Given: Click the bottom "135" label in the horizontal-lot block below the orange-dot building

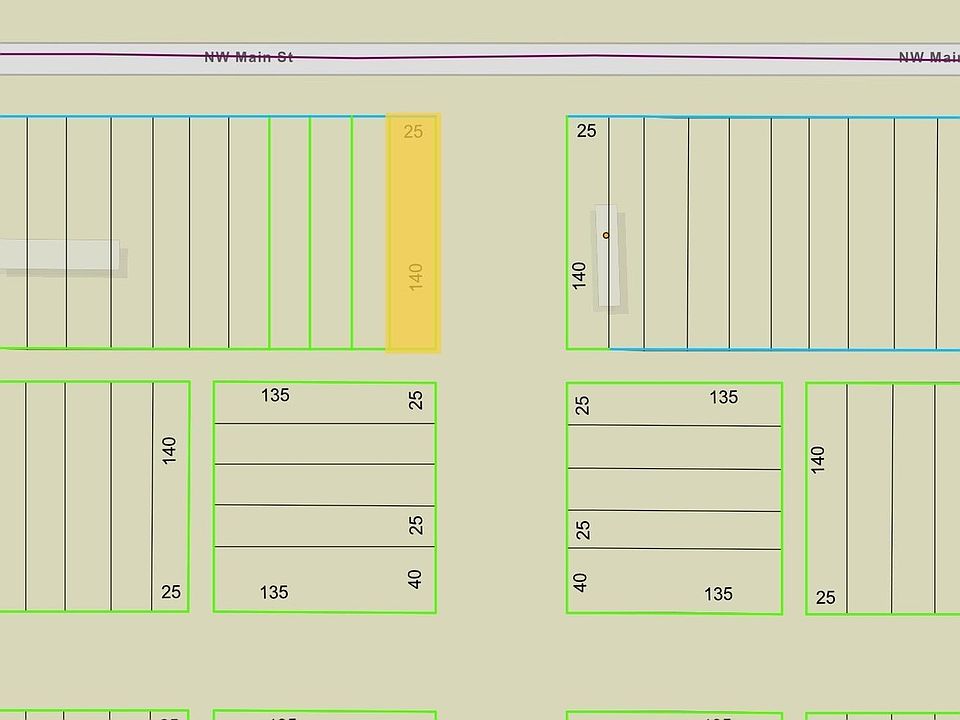Looking at the screenshot, I should [718, 593].
